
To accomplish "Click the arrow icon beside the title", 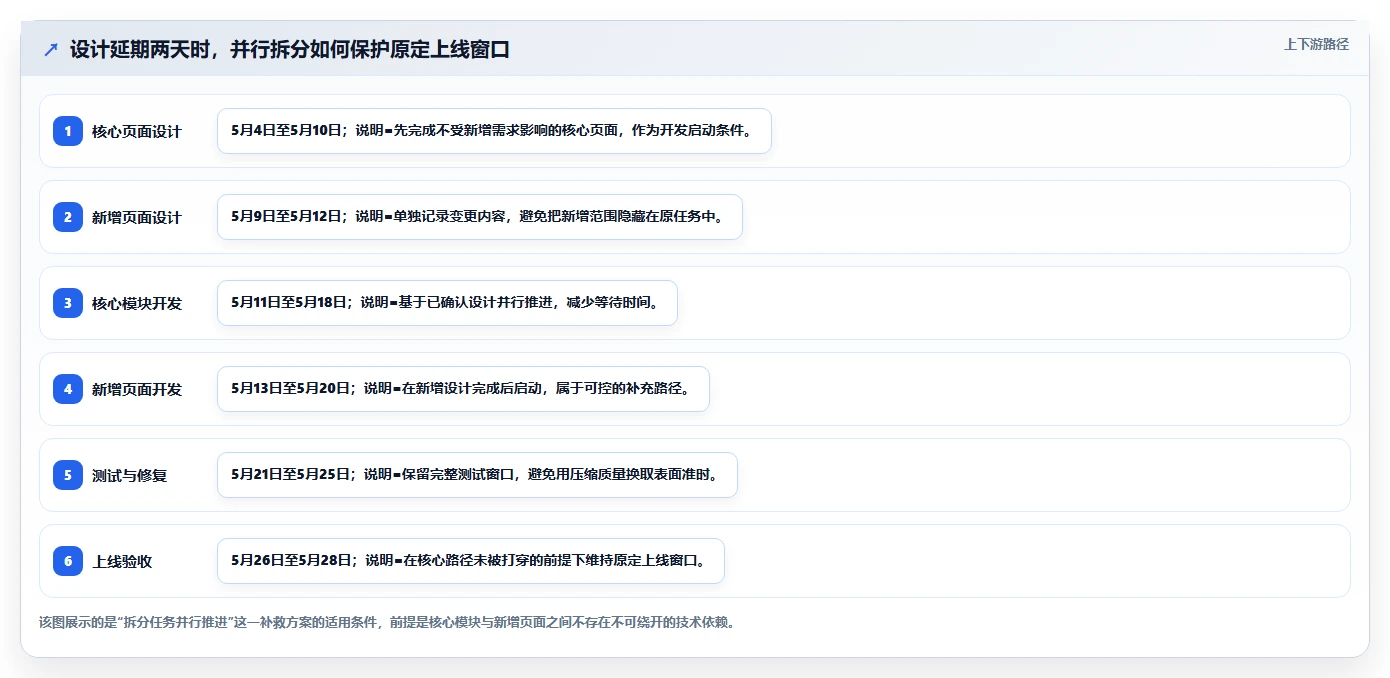I will pyautogui.click(x=51, y=49).
